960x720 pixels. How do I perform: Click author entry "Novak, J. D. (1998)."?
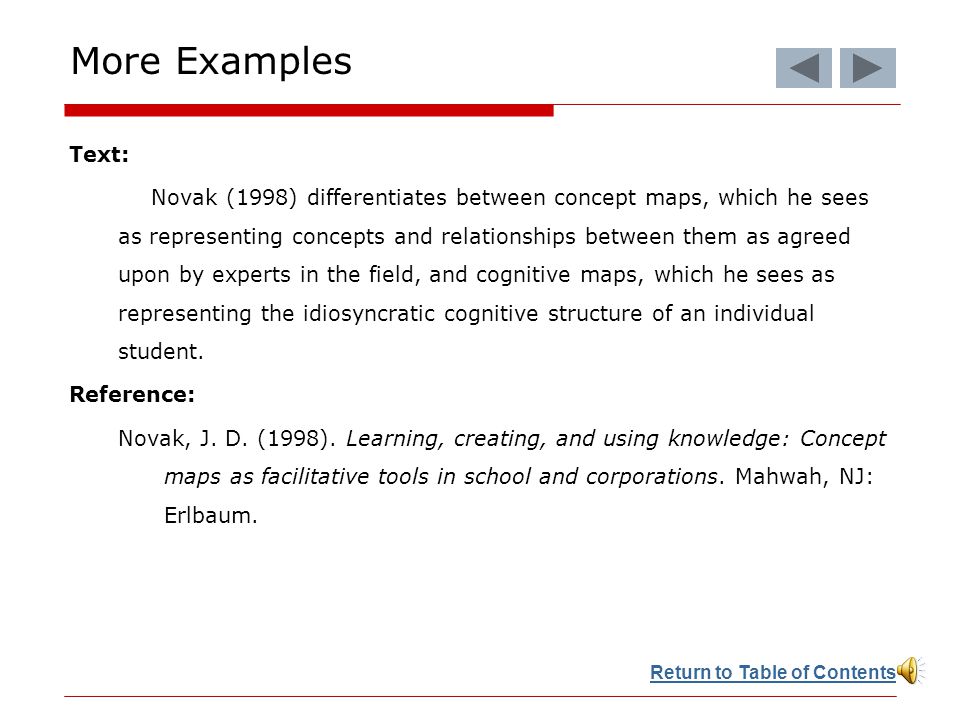tap(227, 439)
